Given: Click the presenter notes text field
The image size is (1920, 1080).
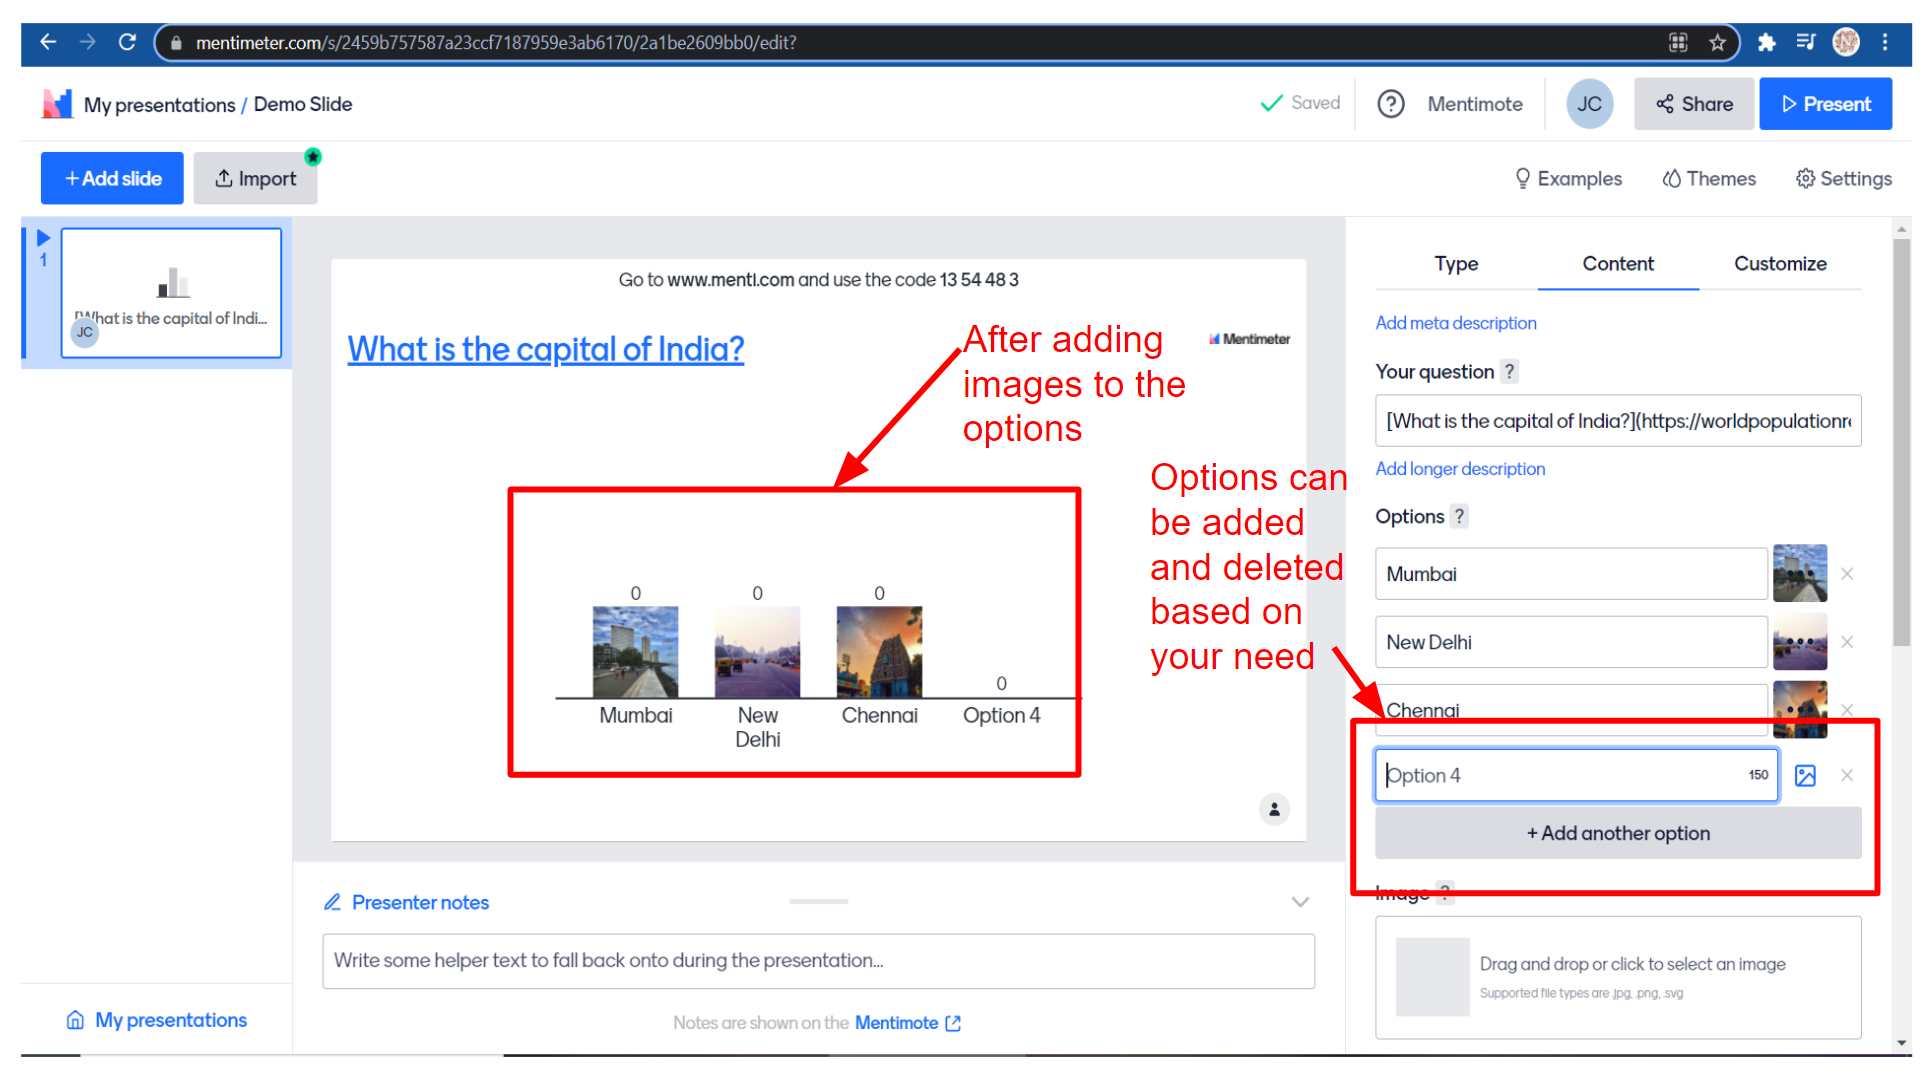Looking at the screenshot, I should pos(817,961).
